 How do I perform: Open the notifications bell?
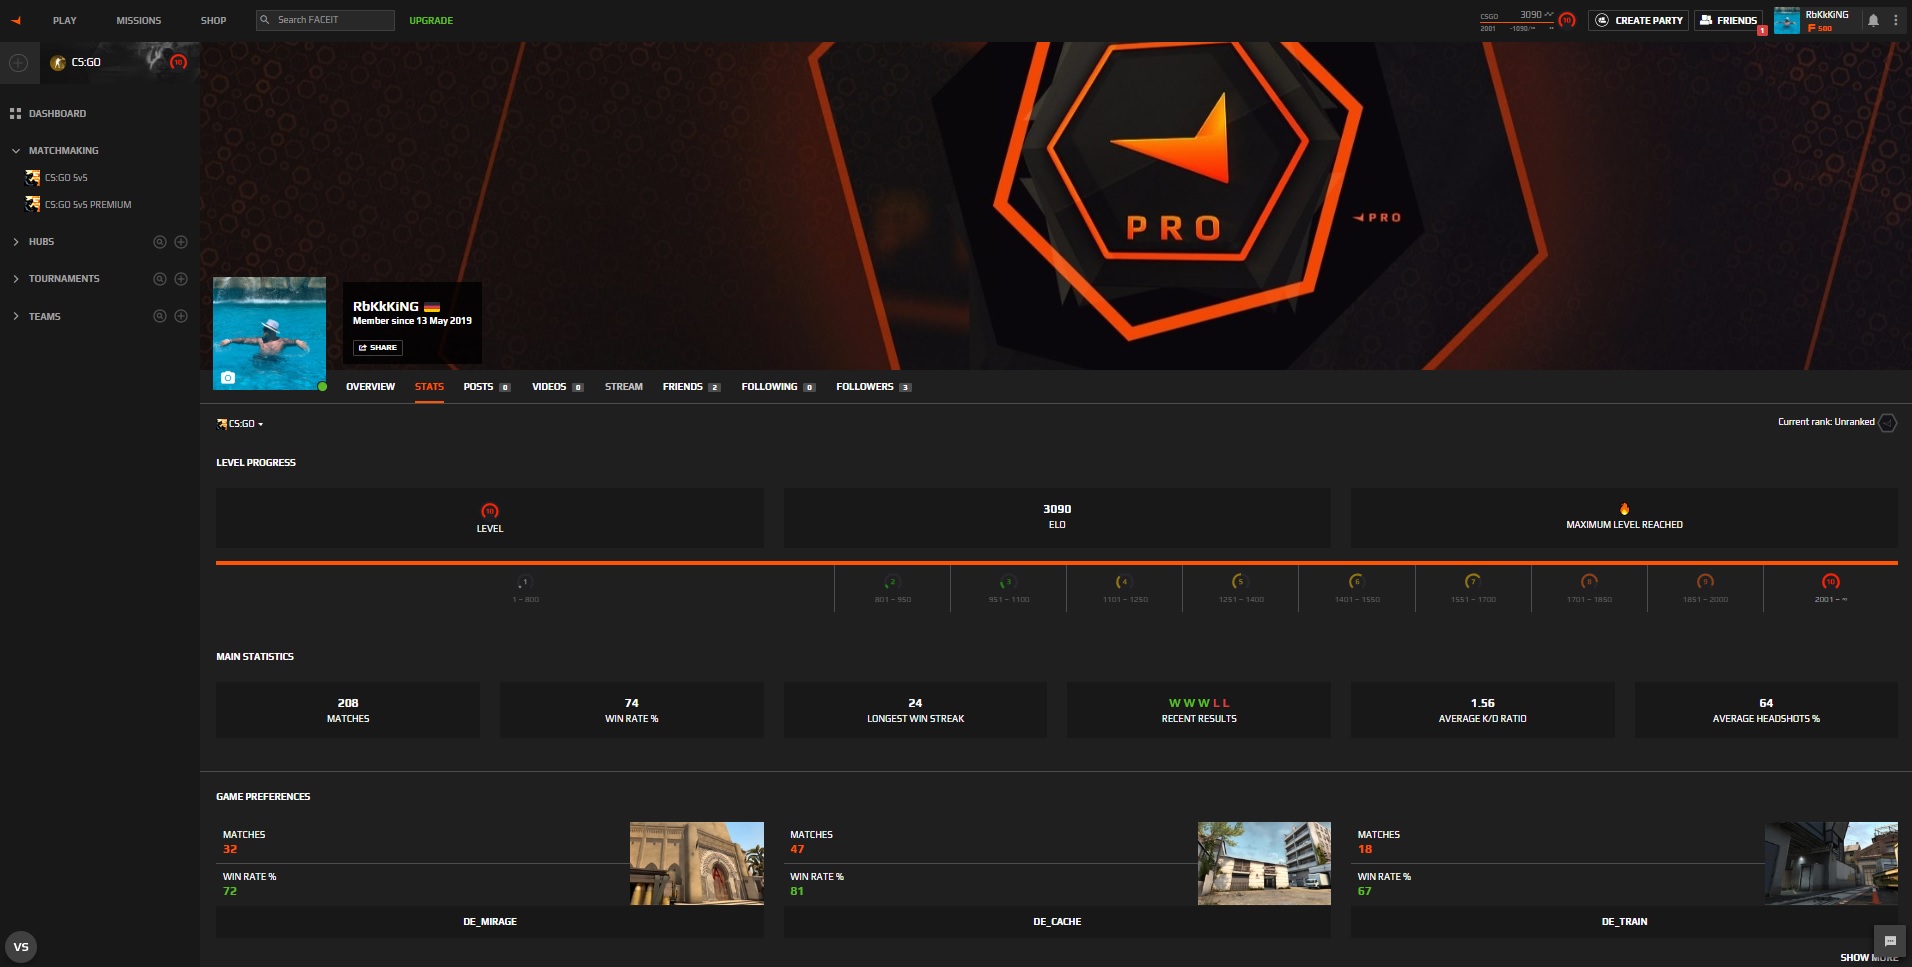coord(1873,20)
